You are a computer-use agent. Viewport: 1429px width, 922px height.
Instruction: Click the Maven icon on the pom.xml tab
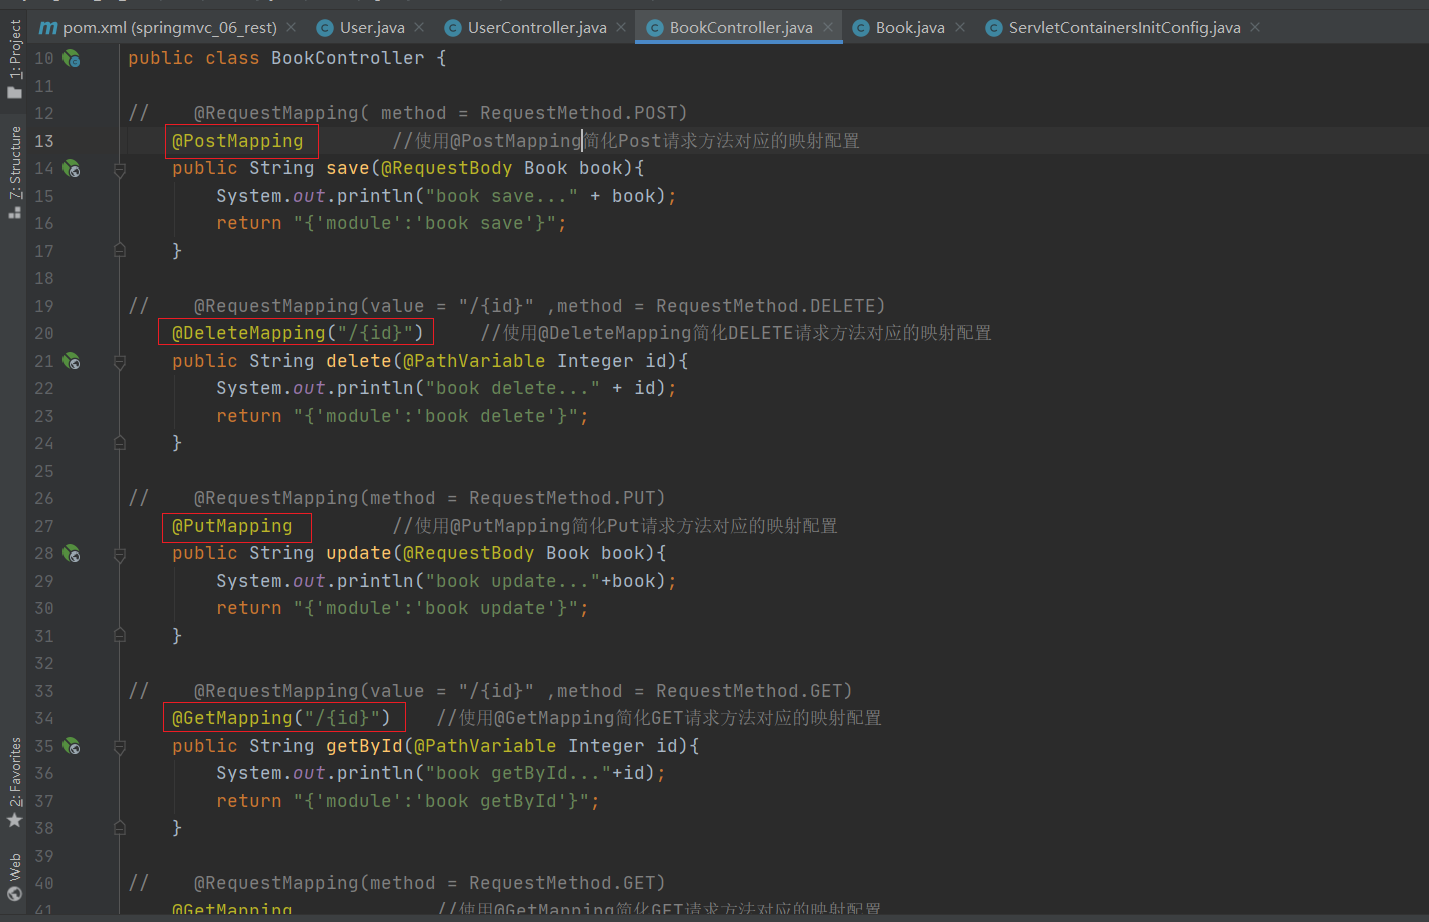[48, 27]
